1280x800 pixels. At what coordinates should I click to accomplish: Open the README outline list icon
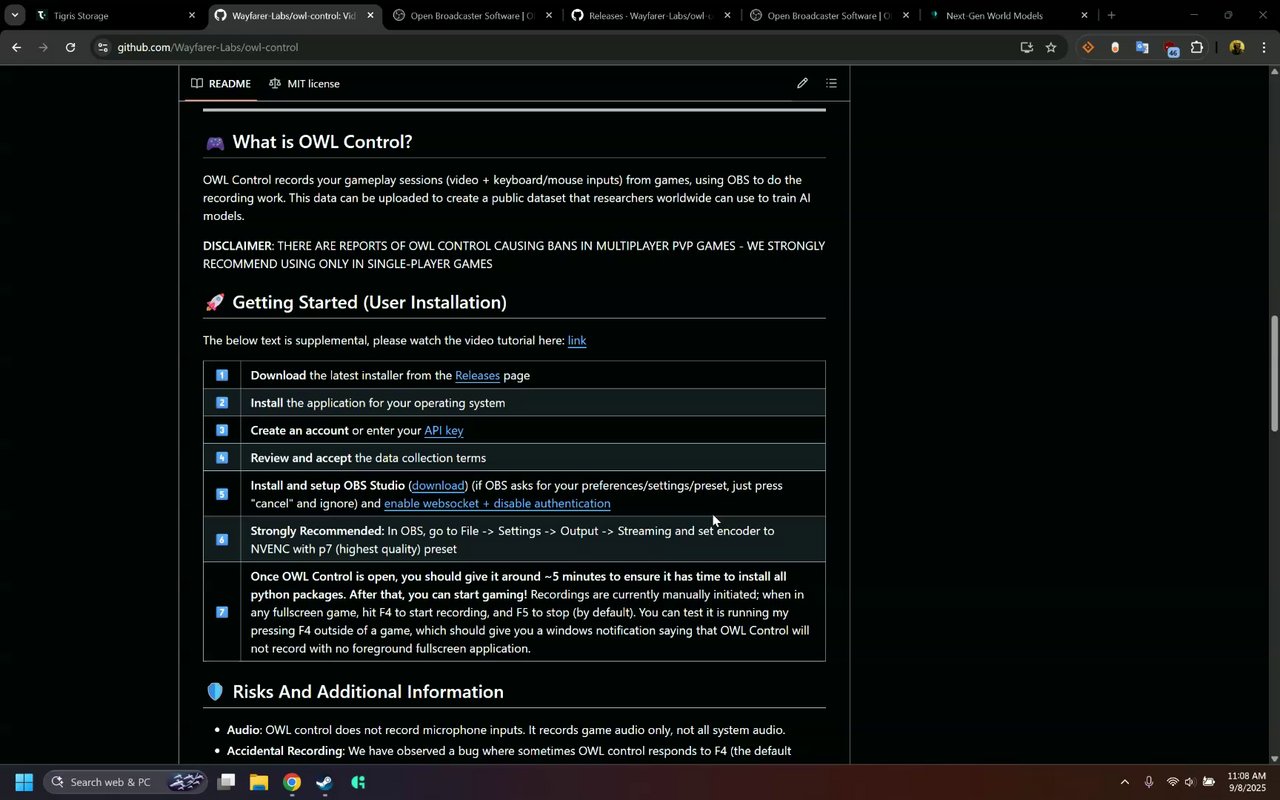pyautogui.click(x=831, y=83)
